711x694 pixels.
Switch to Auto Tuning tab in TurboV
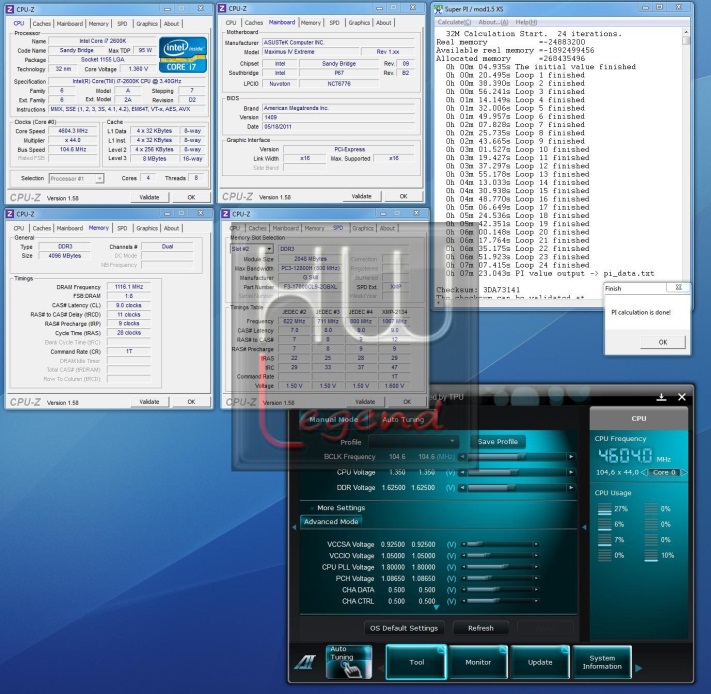[403, 419]
